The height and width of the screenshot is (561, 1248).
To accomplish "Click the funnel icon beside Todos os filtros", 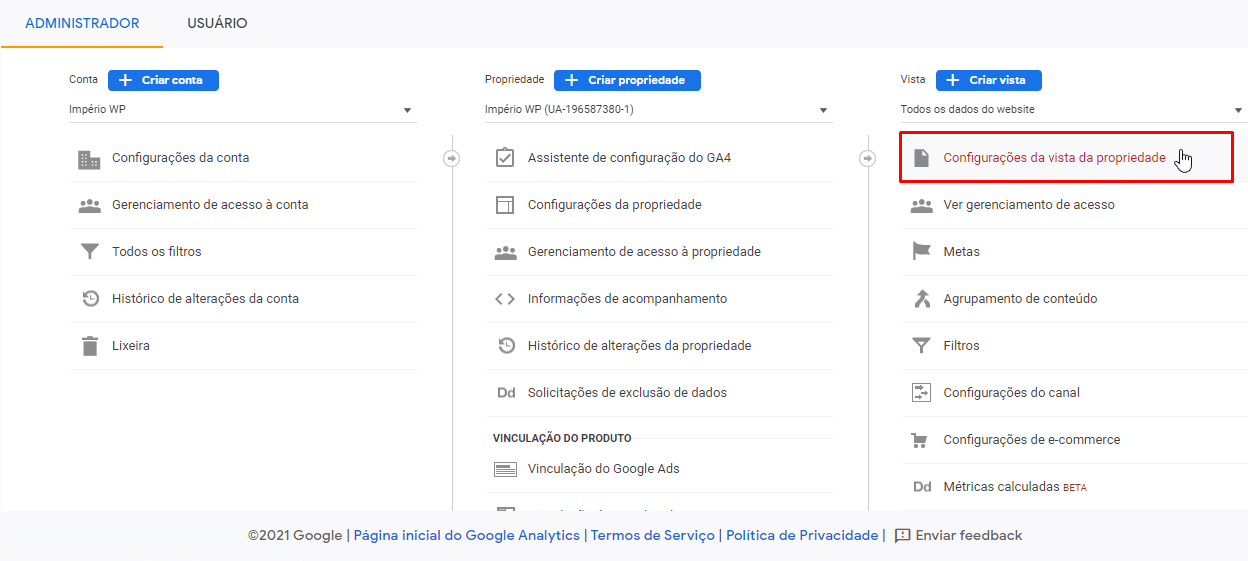I will pyautogui.click(x=90, y=252).
